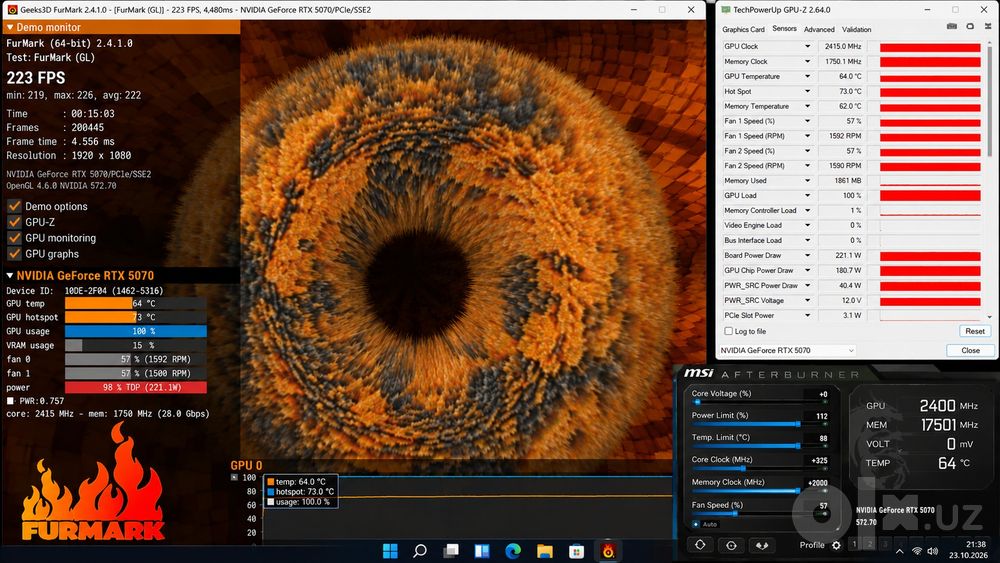1000x563 pixels.
Task: Open the GPU Clock sensor dropdown
Action: tap(807, 47)
